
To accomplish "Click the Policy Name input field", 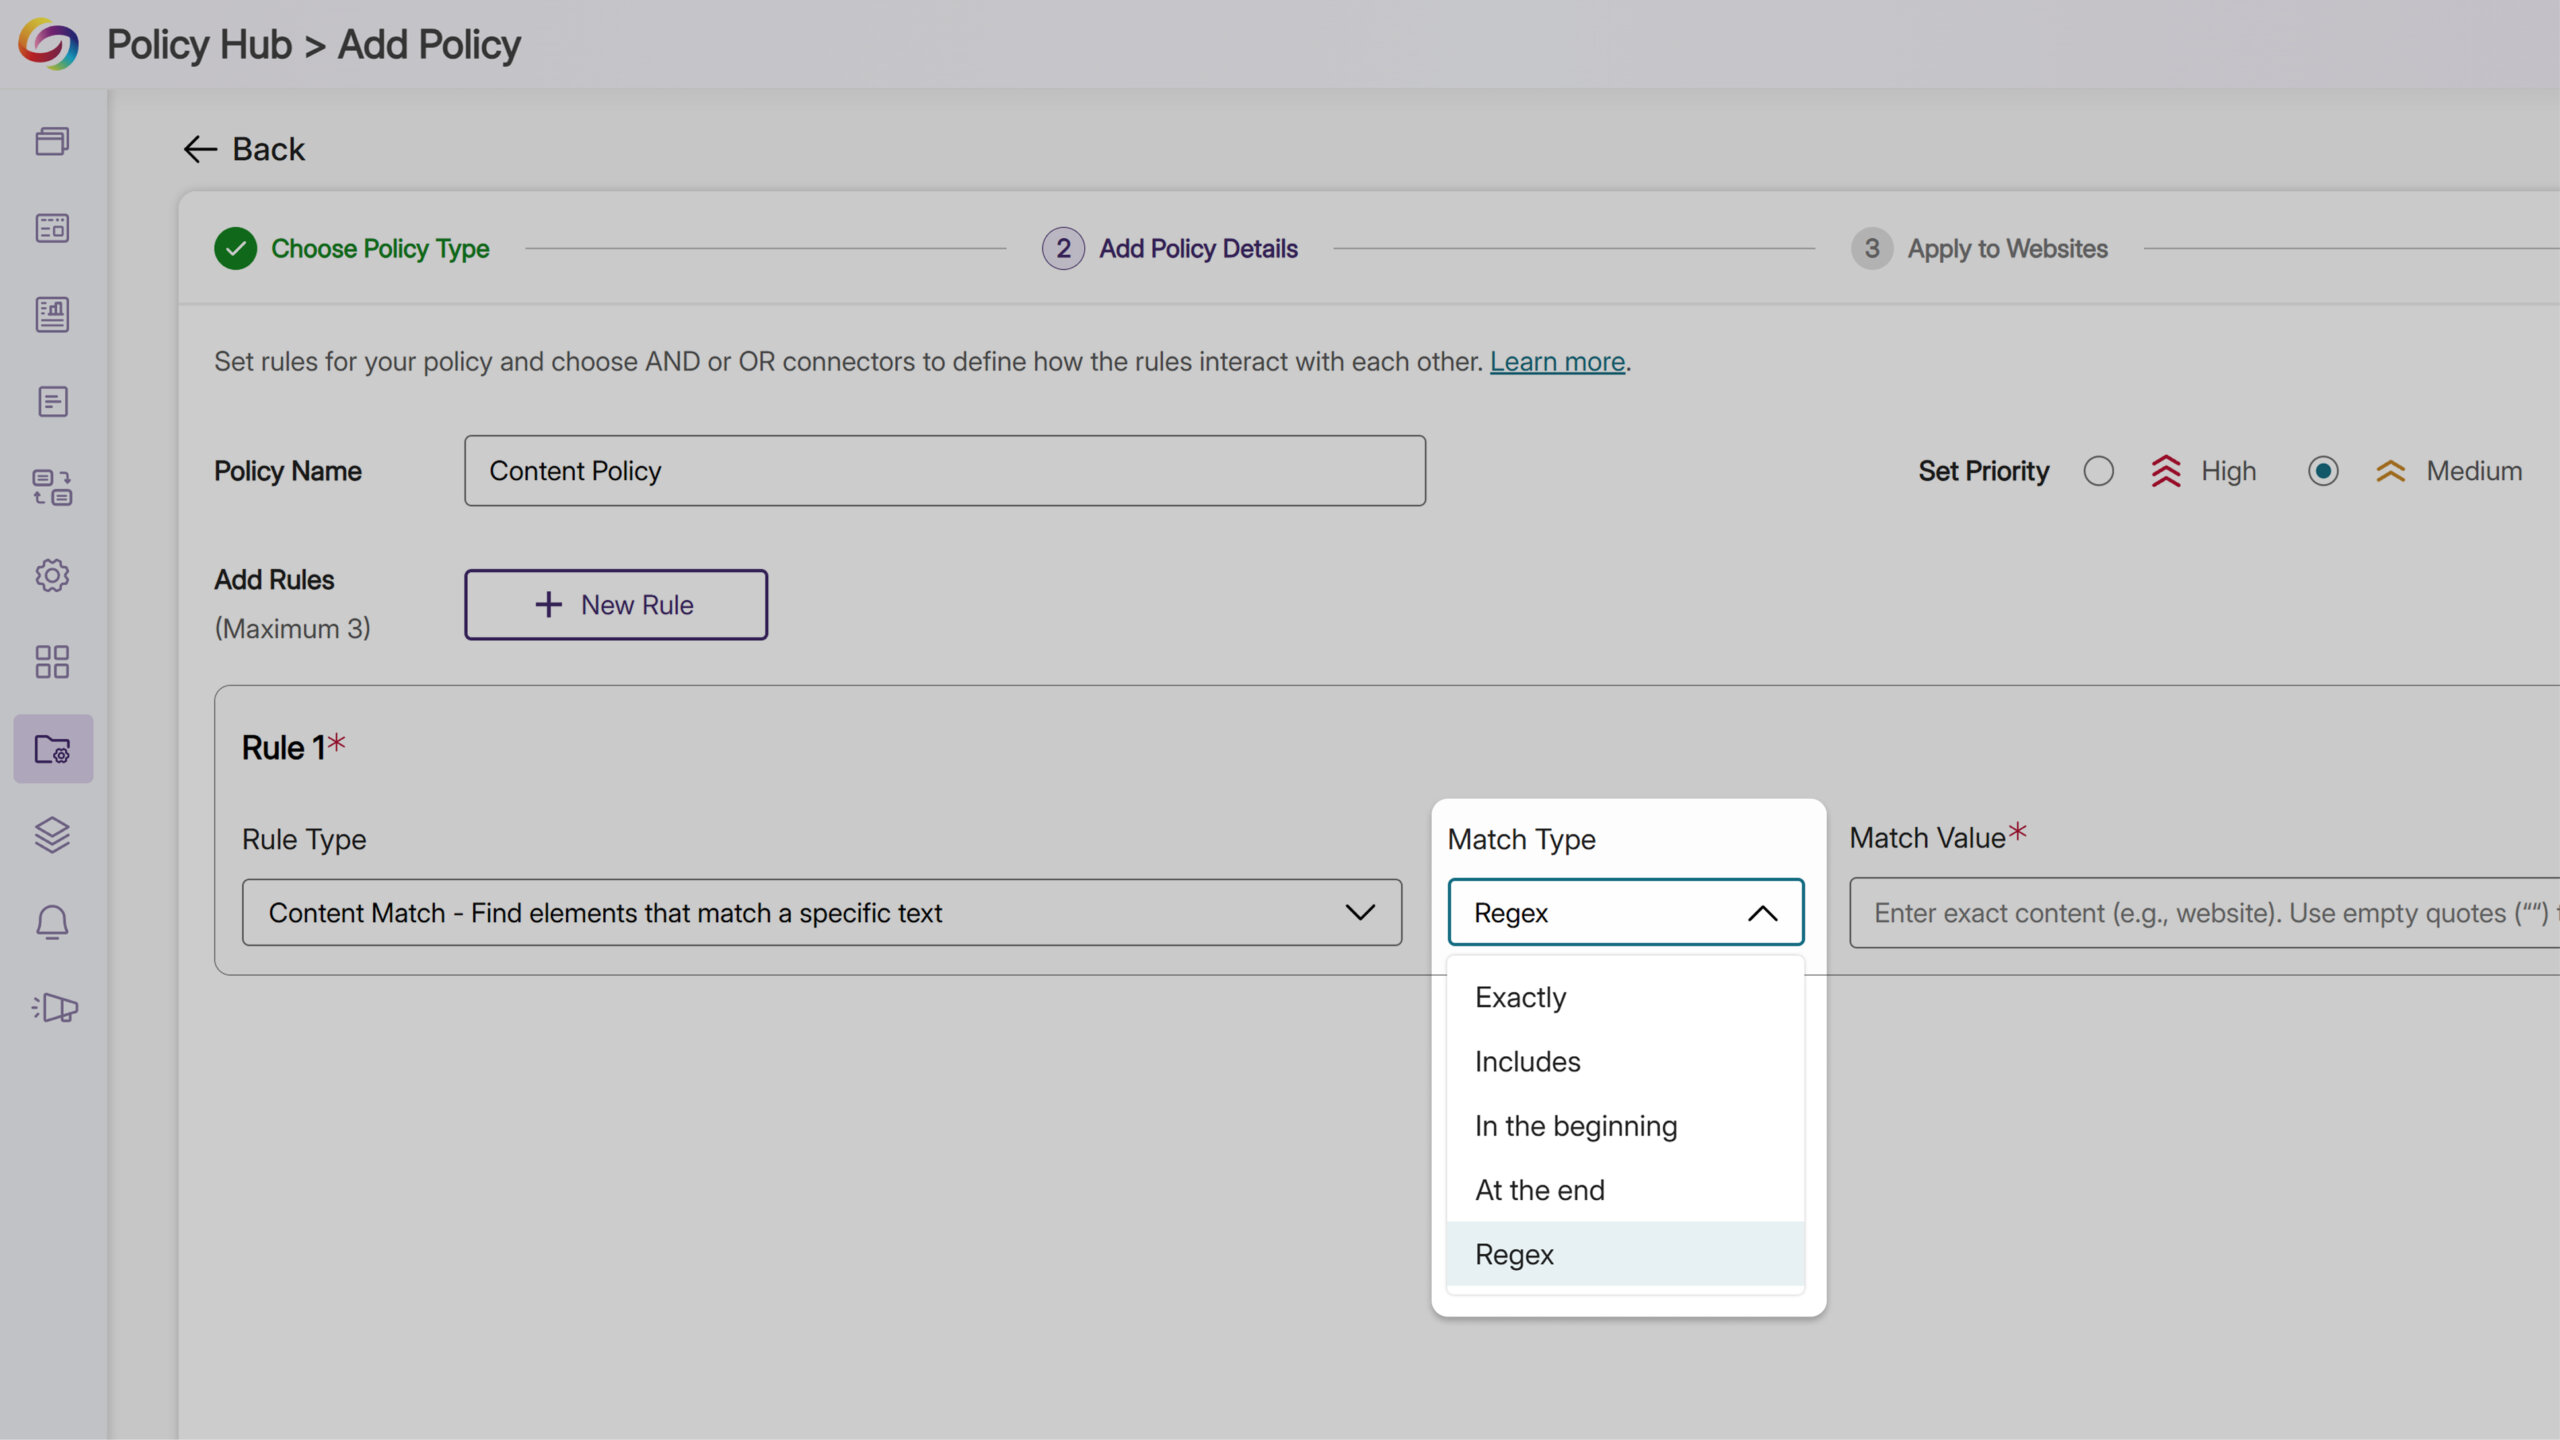I will point(944,471).
